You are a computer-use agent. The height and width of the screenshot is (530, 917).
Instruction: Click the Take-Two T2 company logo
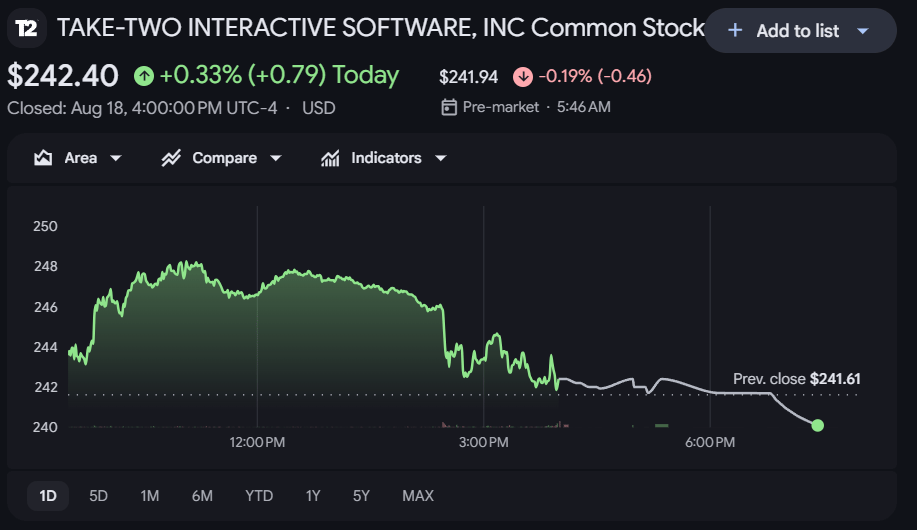[27, 28]
